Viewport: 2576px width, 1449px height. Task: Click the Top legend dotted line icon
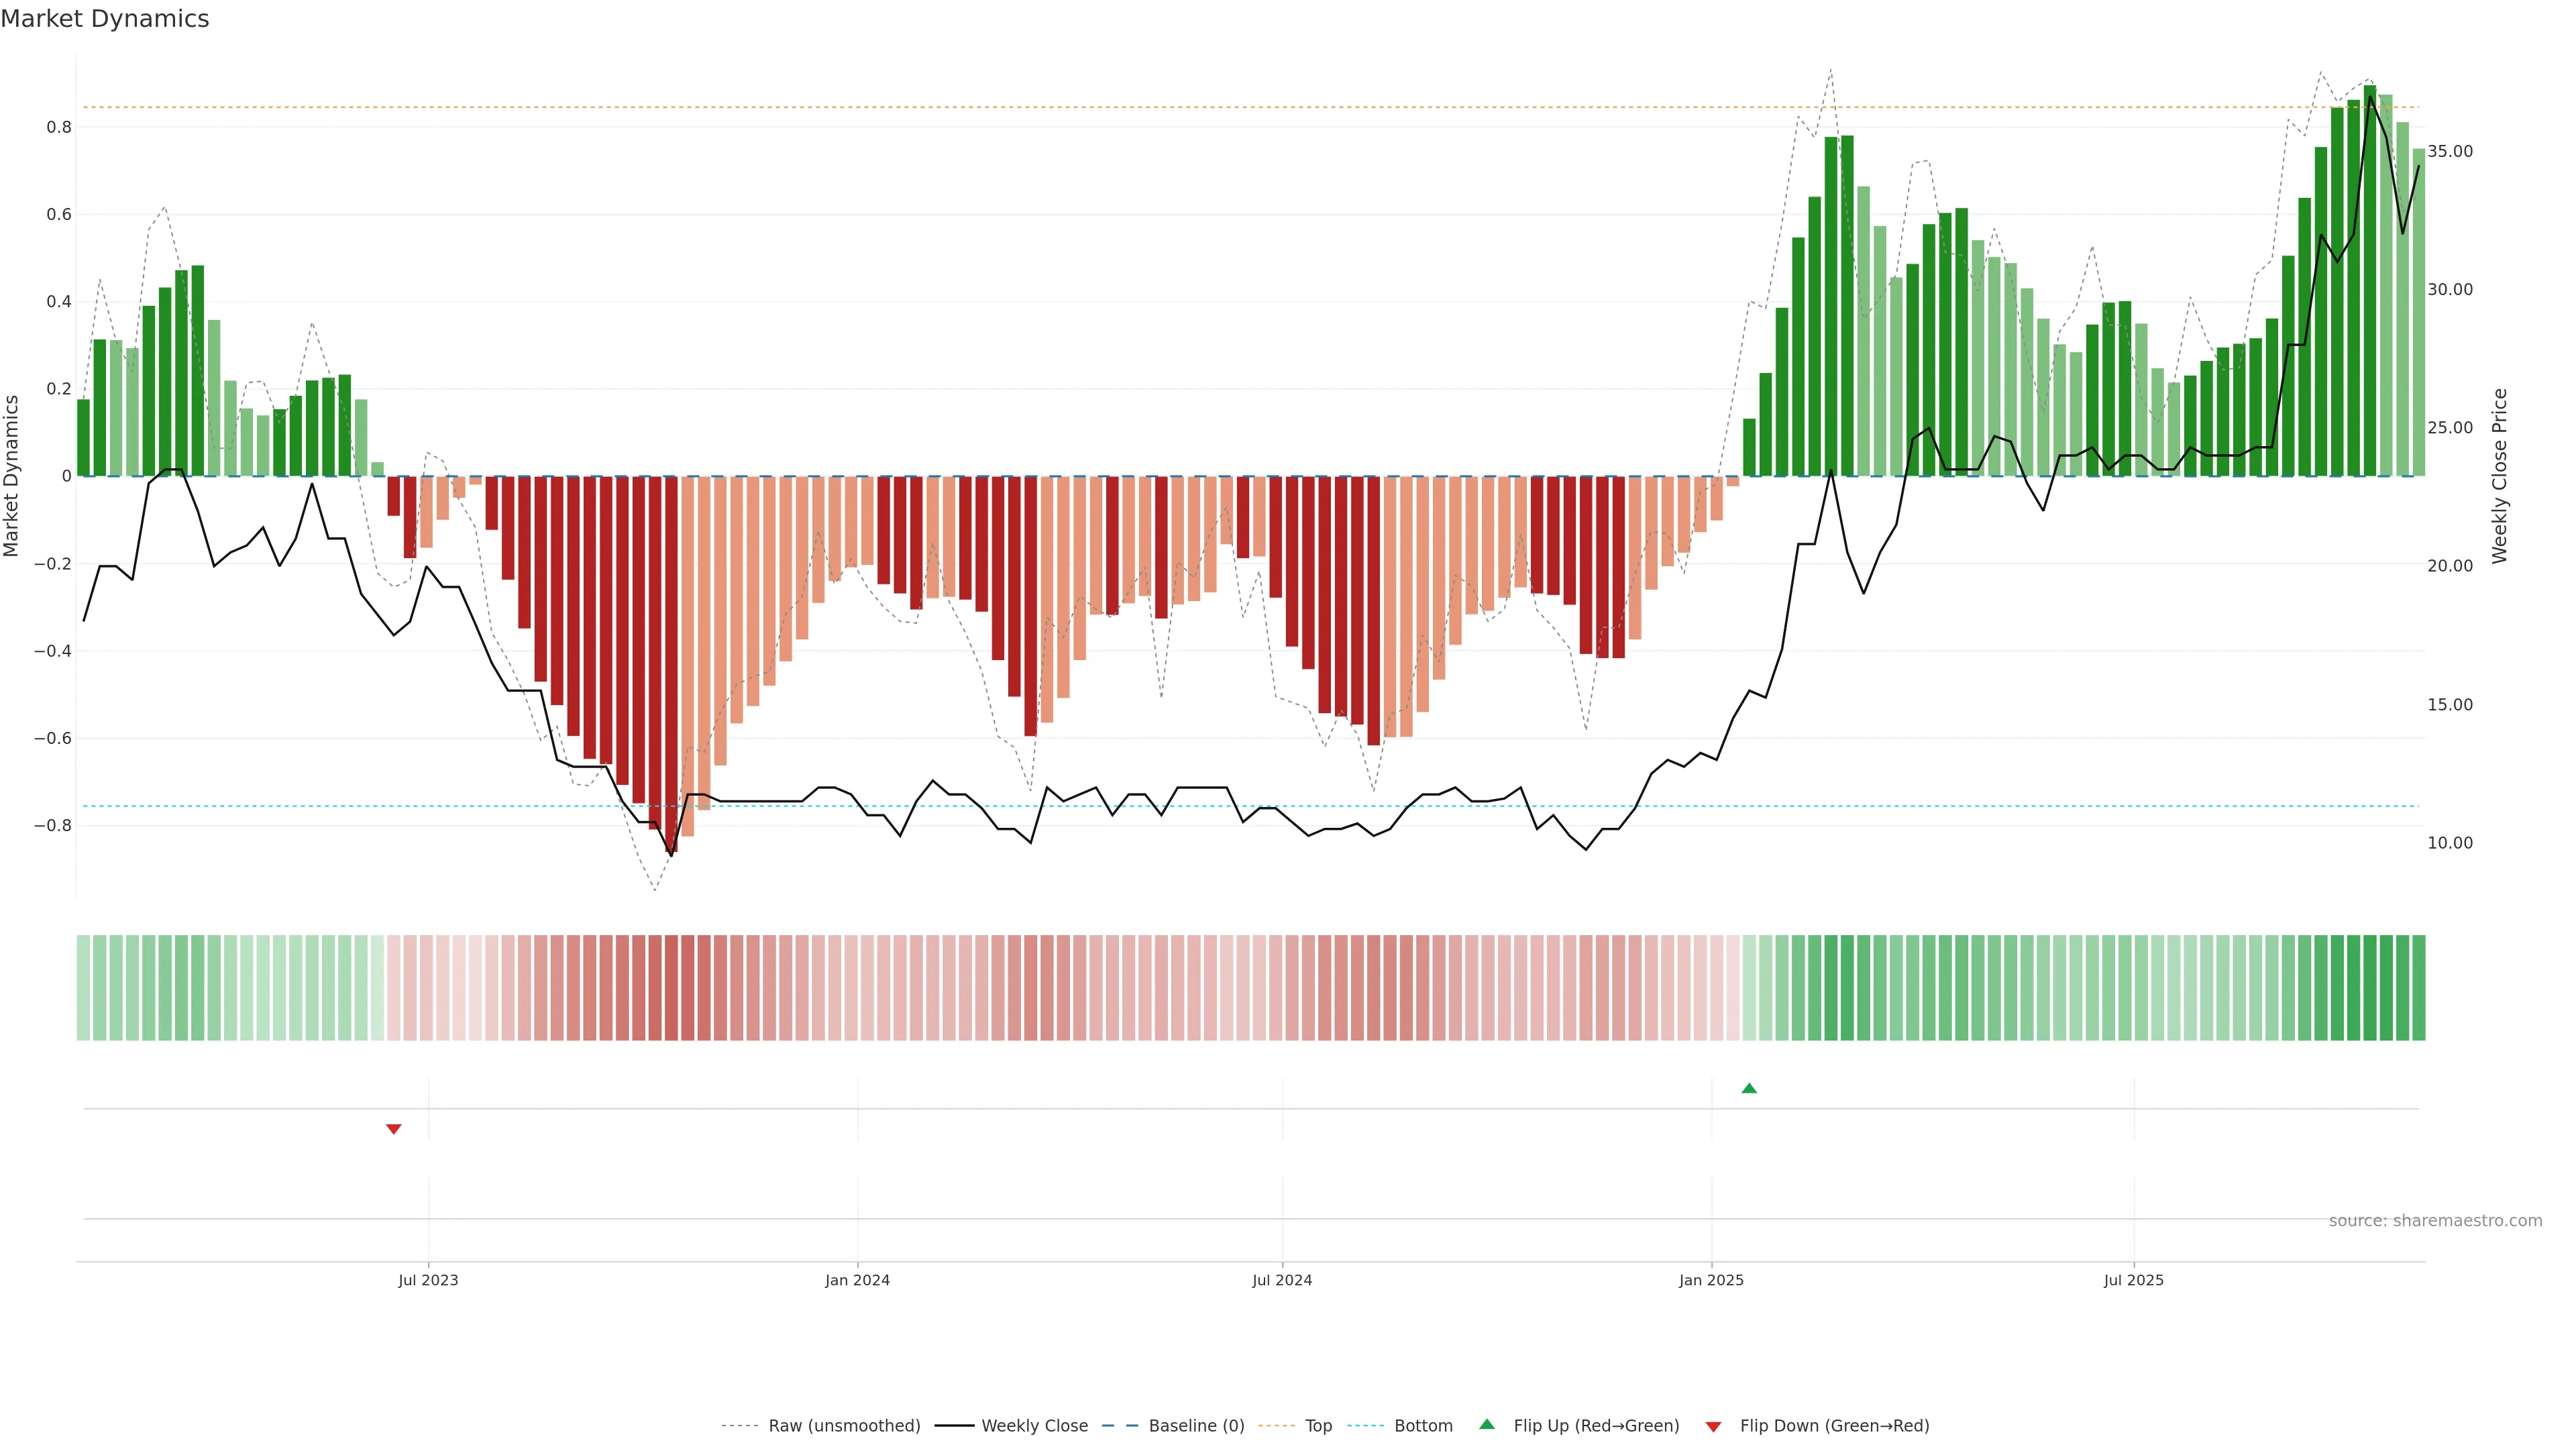1276,1426
